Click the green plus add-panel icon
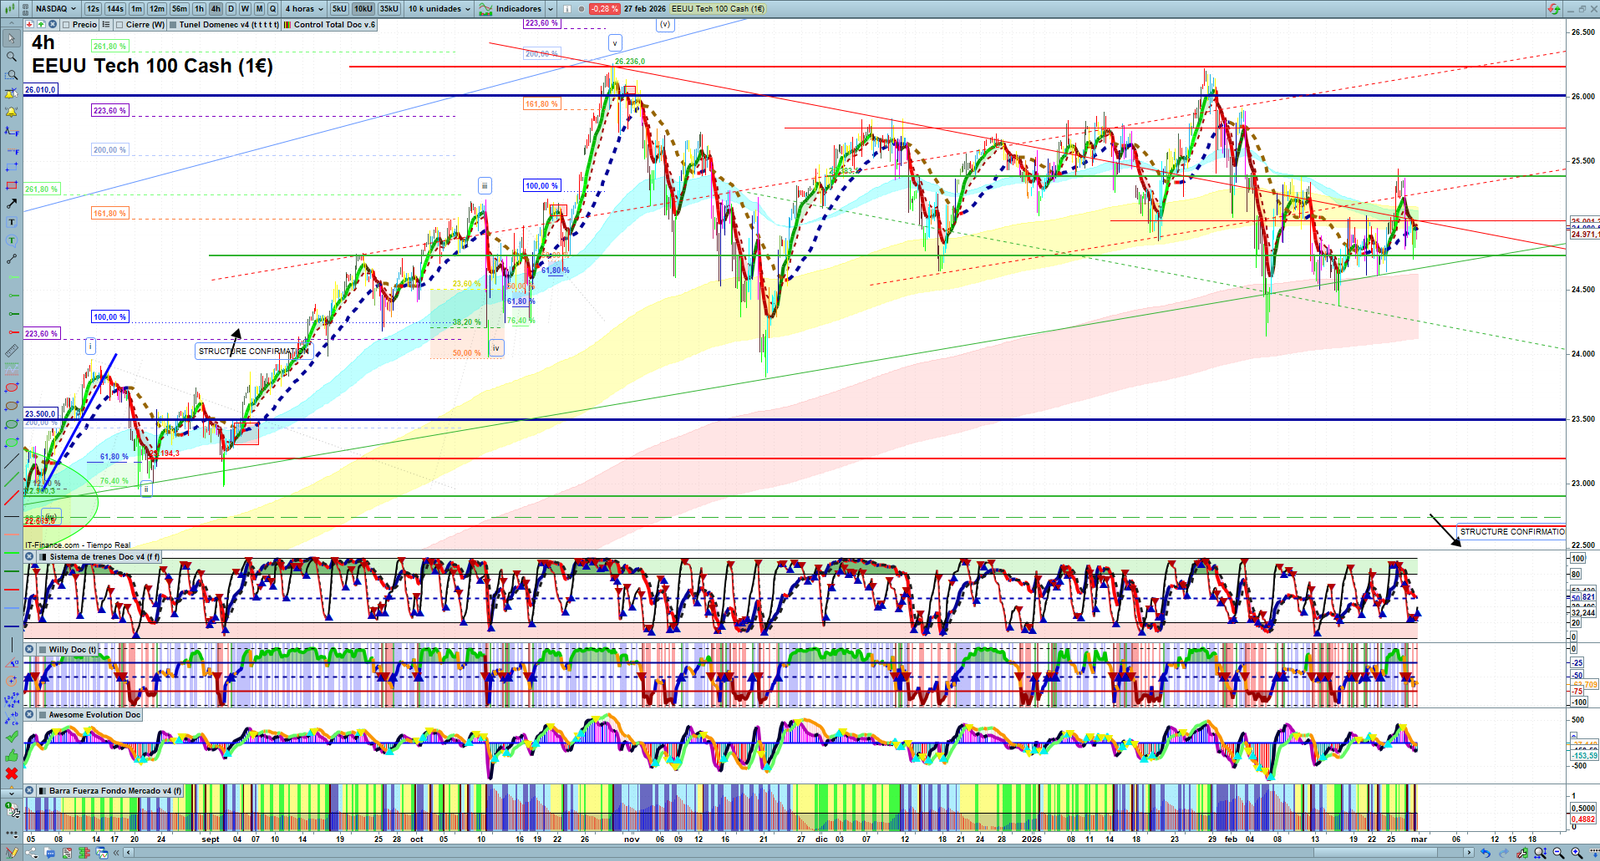 pyautogui.click(x=41, y=25)
